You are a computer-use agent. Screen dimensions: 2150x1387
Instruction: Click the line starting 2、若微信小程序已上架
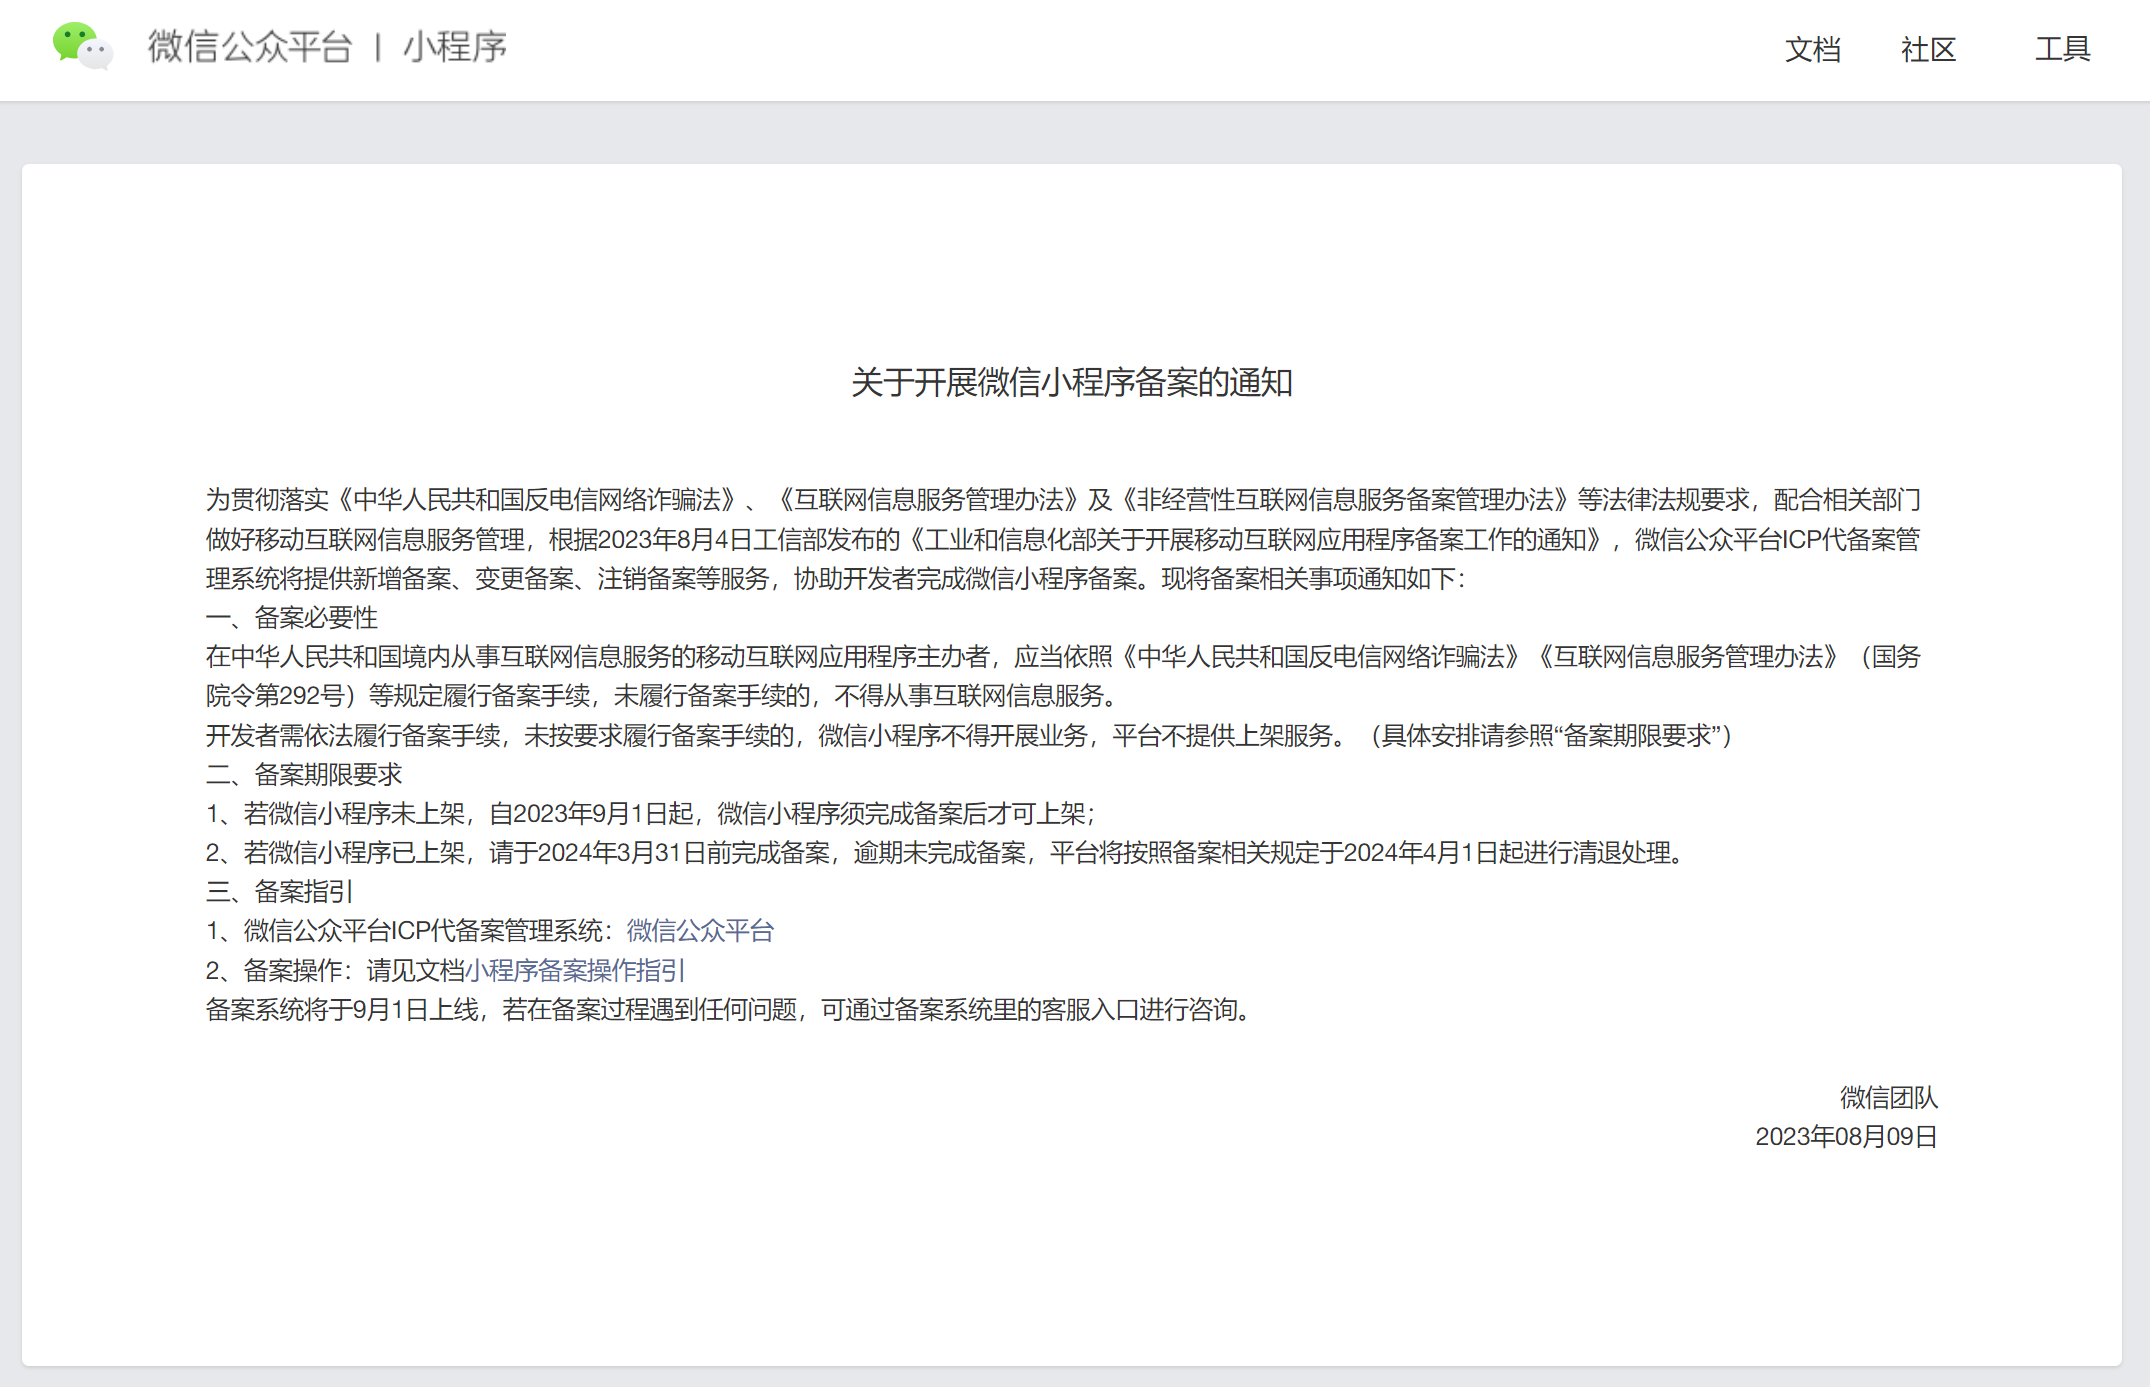947,853
